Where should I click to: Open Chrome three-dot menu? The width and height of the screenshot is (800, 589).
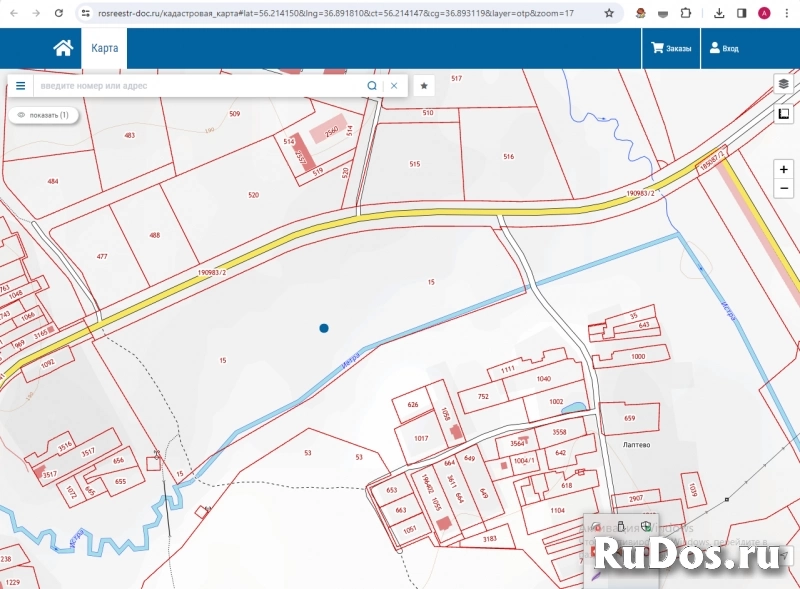[786, 13]
